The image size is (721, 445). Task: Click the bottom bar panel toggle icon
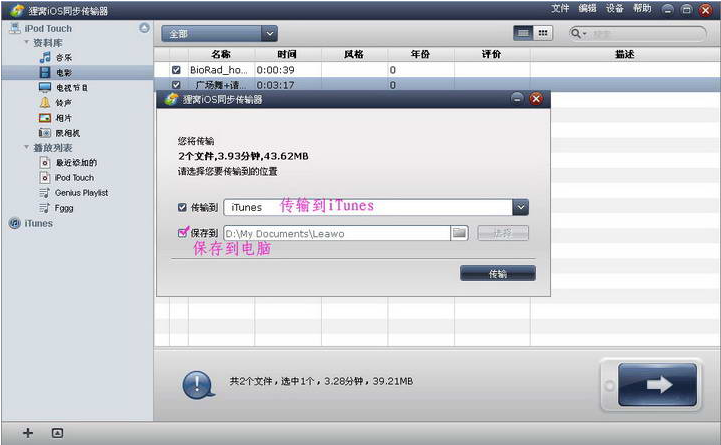(x=57, y=433)
